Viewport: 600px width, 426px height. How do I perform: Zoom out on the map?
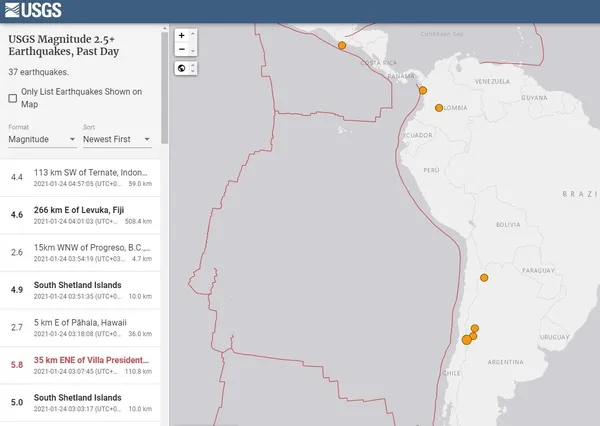pos(181,49)
